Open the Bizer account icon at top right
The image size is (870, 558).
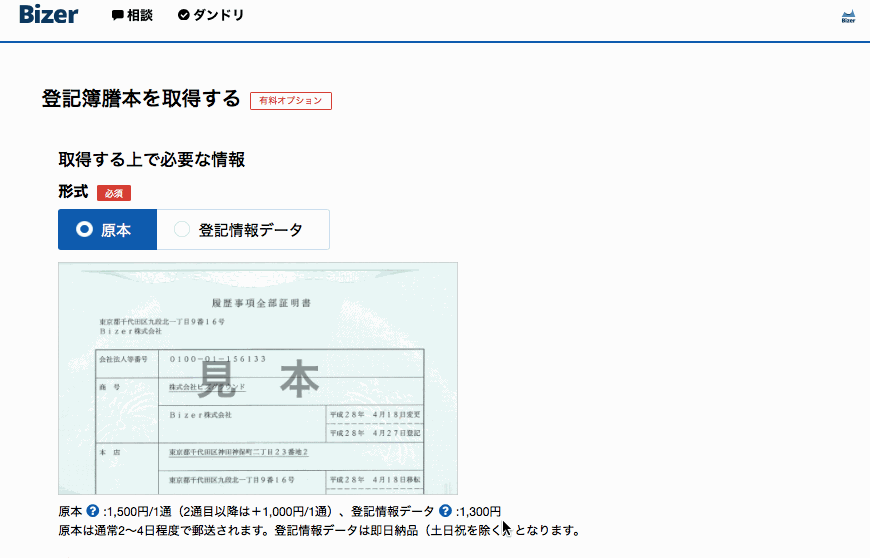(x=848, y=16)
